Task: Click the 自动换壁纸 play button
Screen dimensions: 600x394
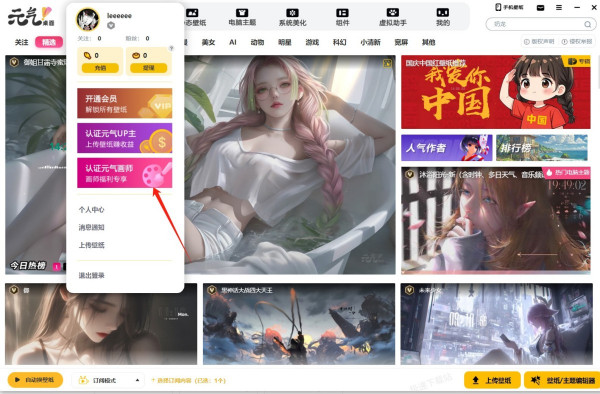Action: (x=35, y=380)
